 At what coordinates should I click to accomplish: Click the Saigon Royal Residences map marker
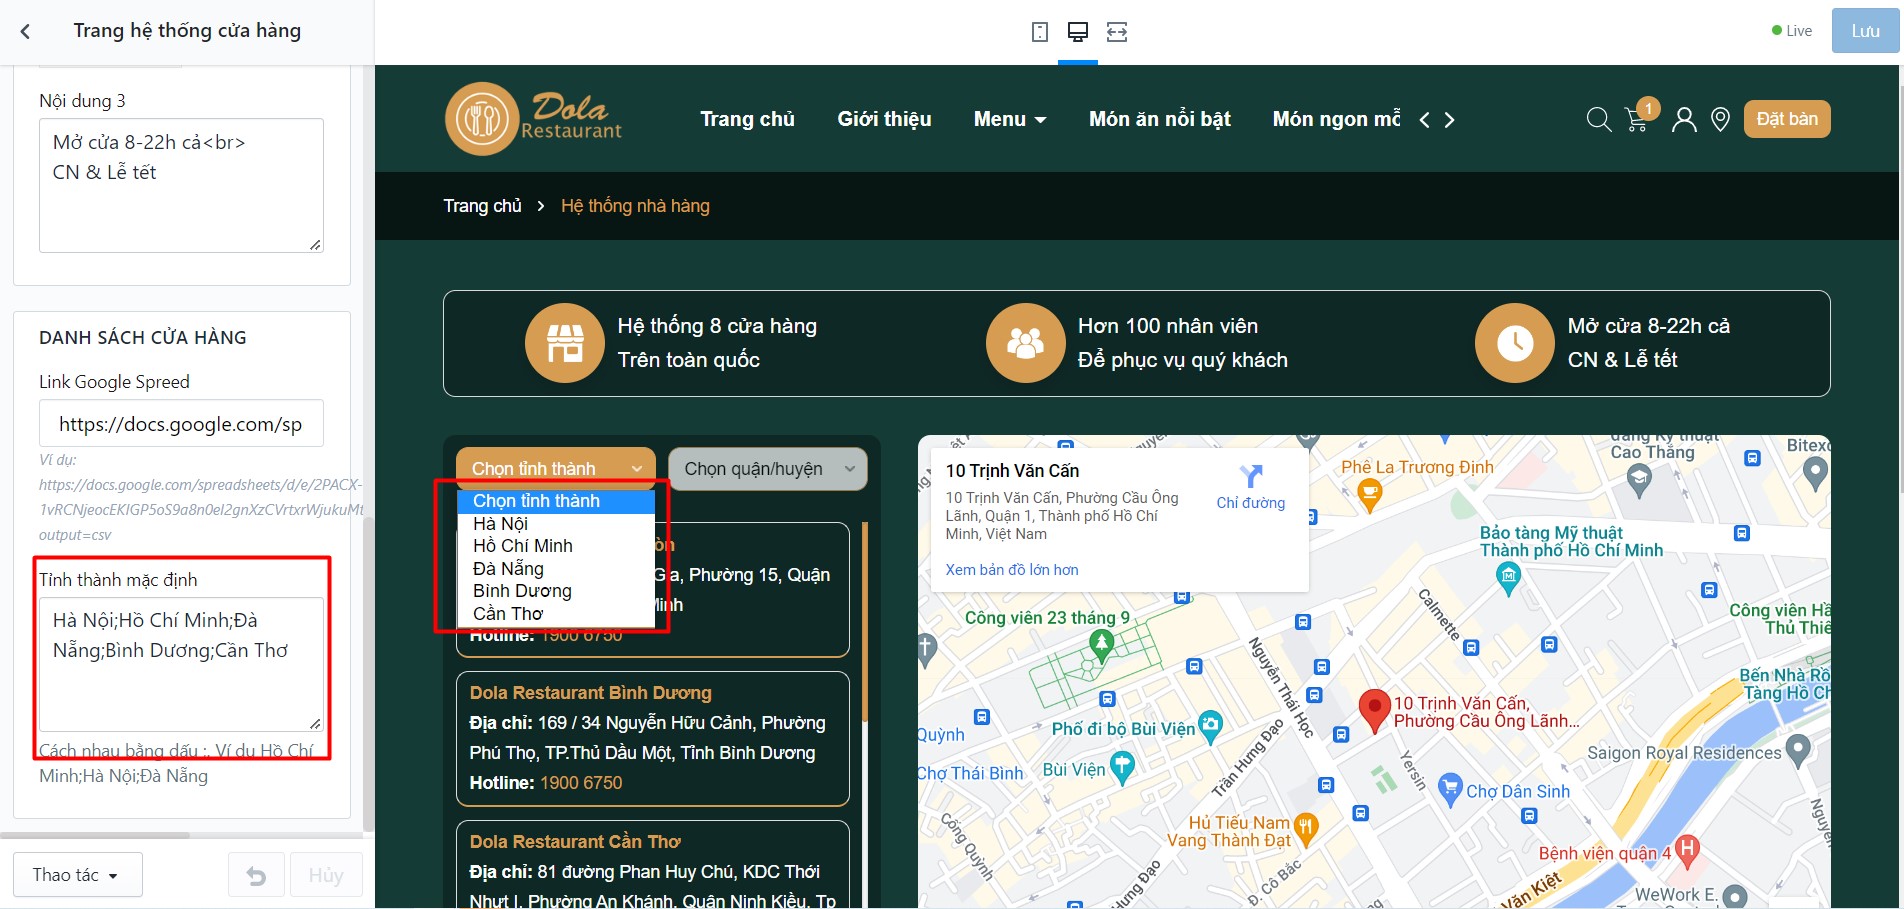[1798, 750]
